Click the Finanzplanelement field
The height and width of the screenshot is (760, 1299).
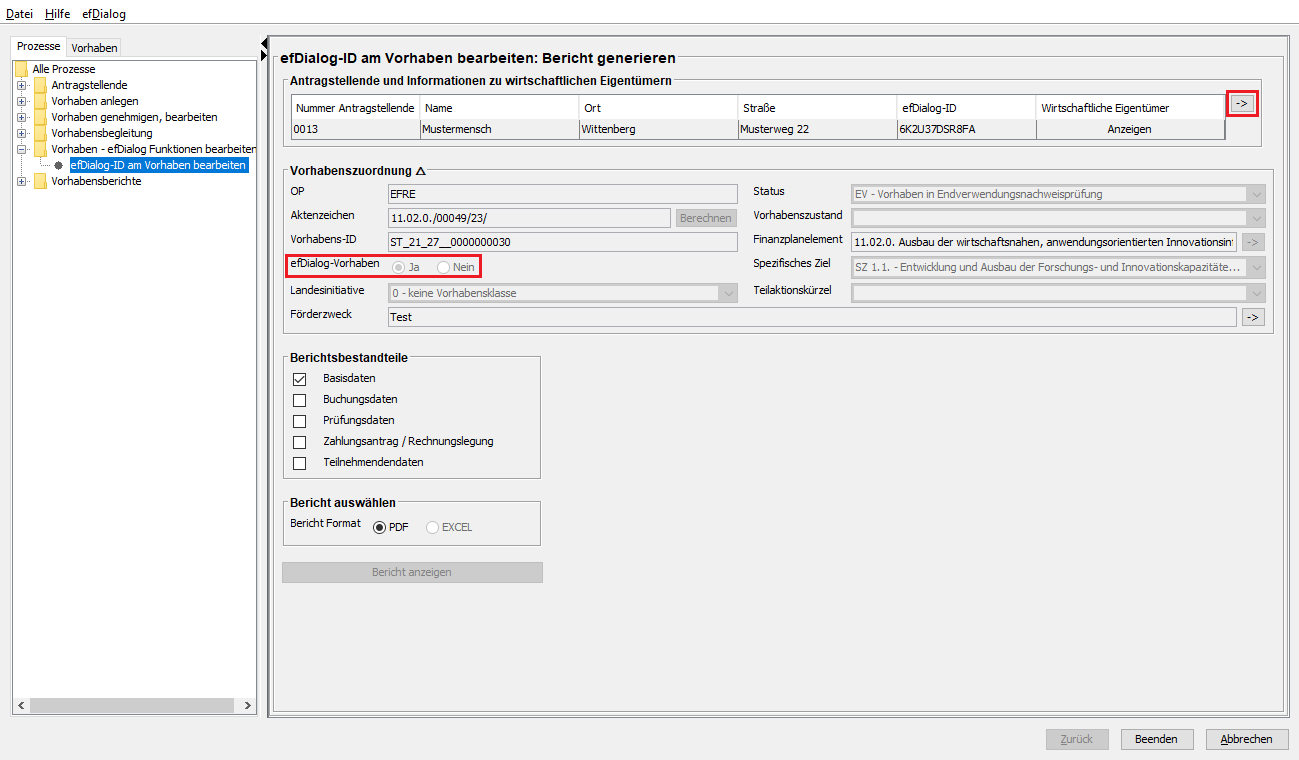coord(1044,242)
